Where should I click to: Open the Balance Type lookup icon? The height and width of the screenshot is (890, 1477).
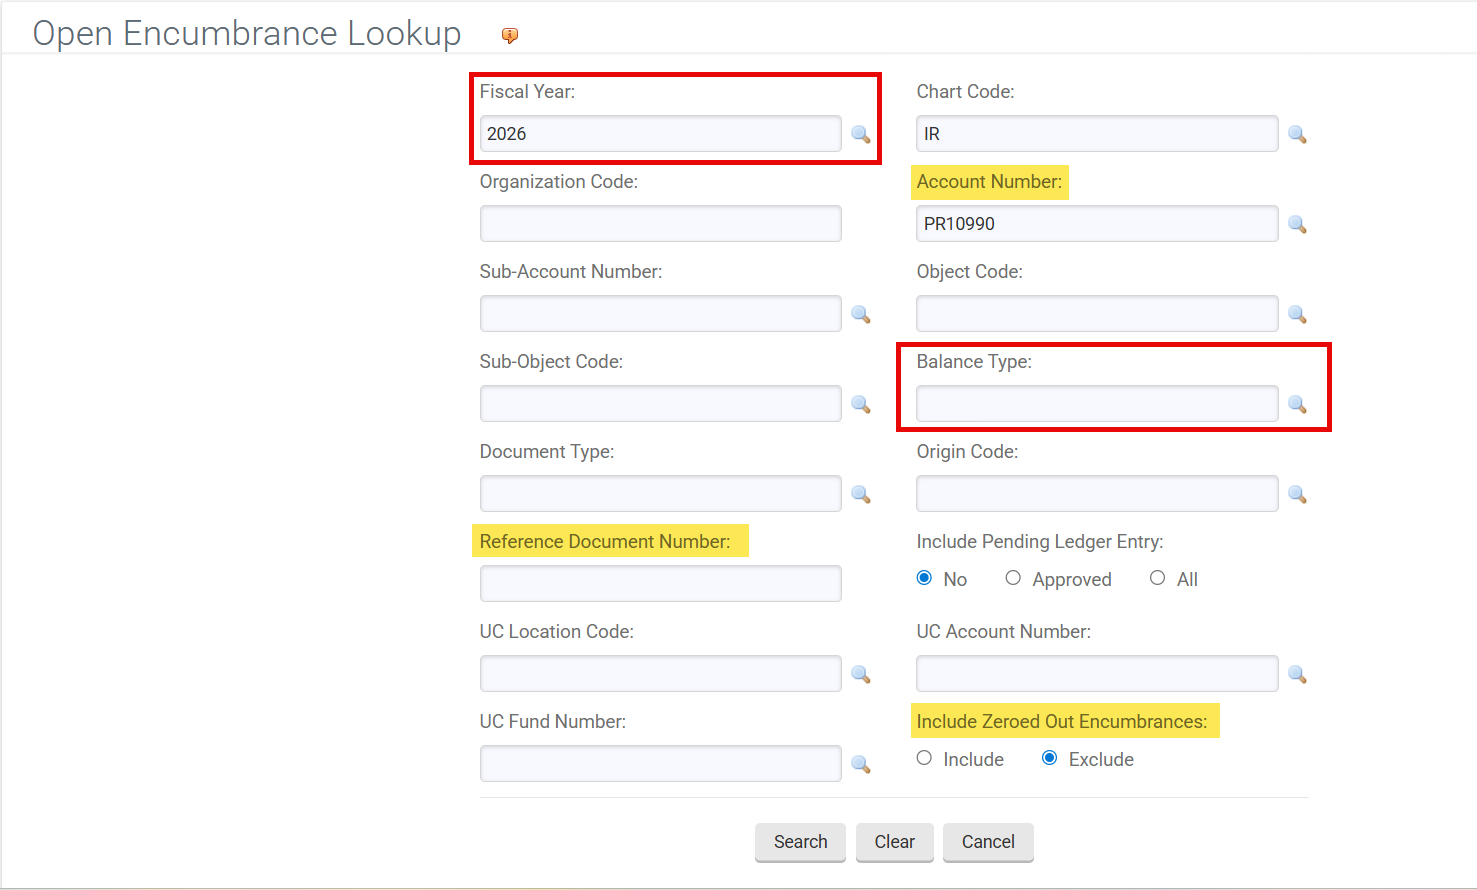[x=1298, y=404]
